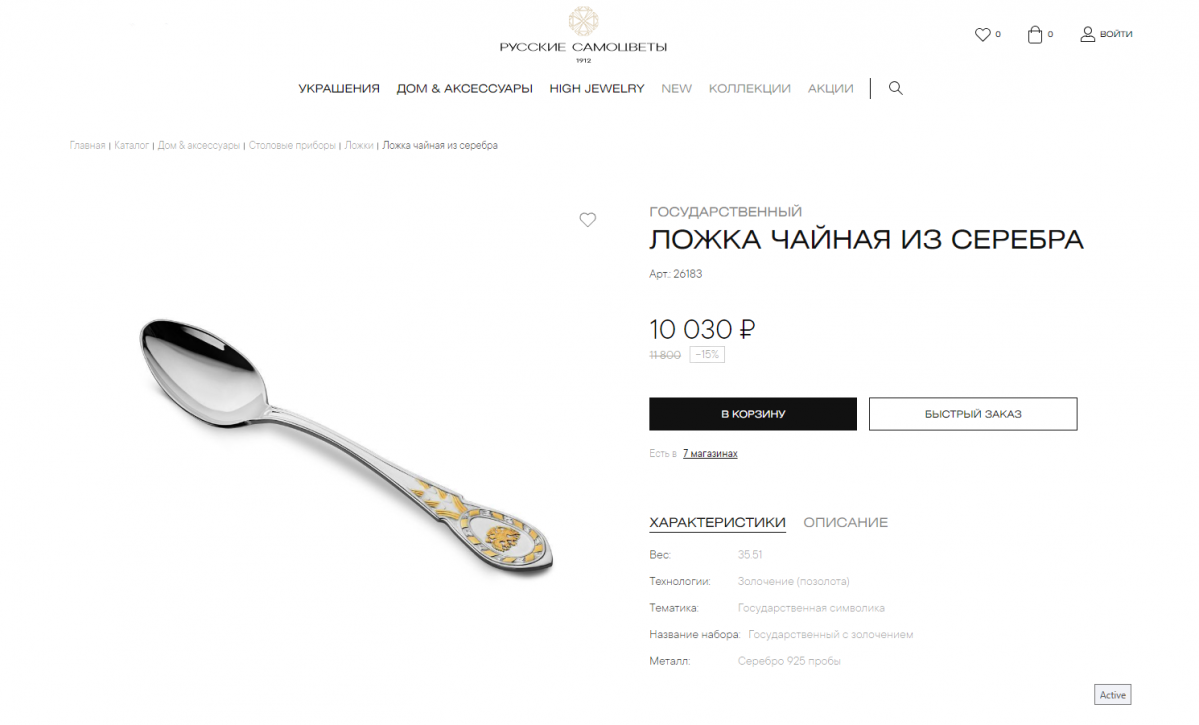Click the user profile login icon
Screen dimensions: 1199x725
tap(1087, 34)
